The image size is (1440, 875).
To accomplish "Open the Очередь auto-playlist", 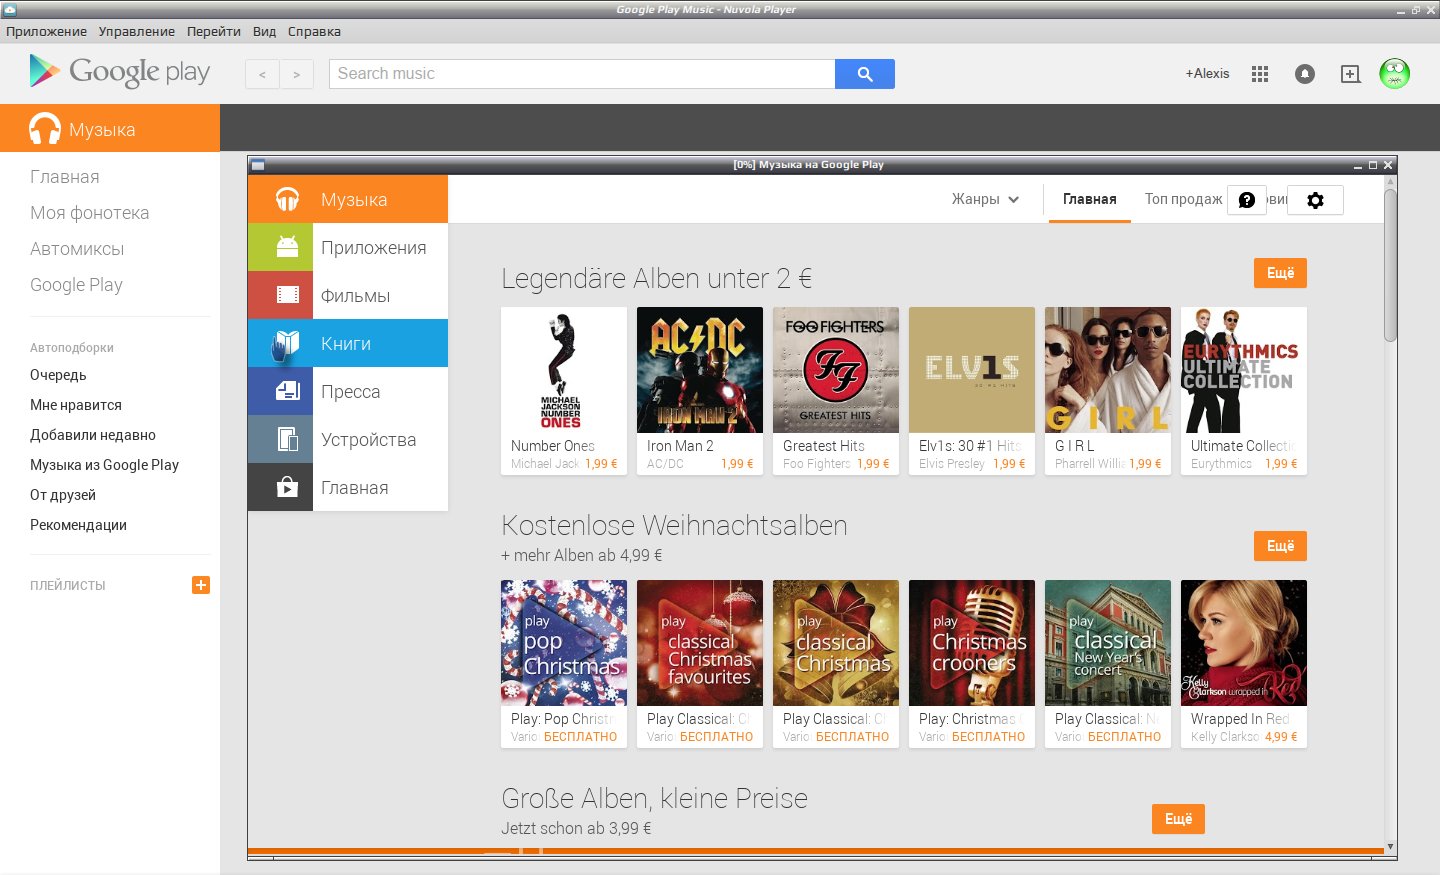I will click(58, 375).
